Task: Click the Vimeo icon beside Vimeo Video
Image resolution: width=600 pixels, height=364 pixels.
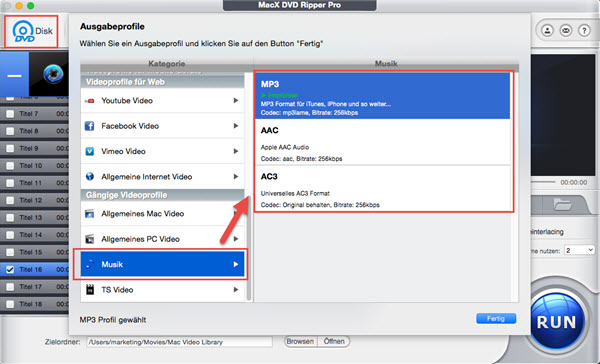Action: tap(90, 151)
